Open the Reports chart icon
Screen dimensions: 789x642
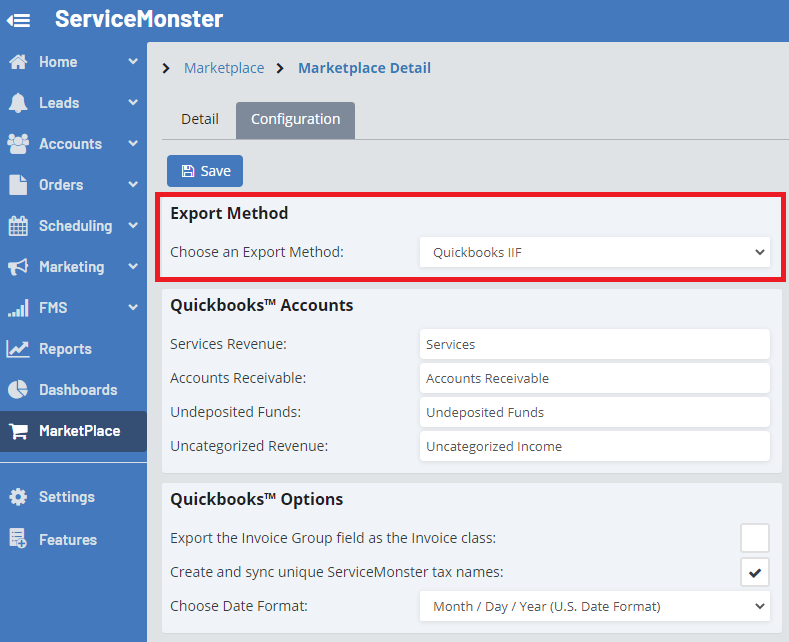[x=18, y=349]
